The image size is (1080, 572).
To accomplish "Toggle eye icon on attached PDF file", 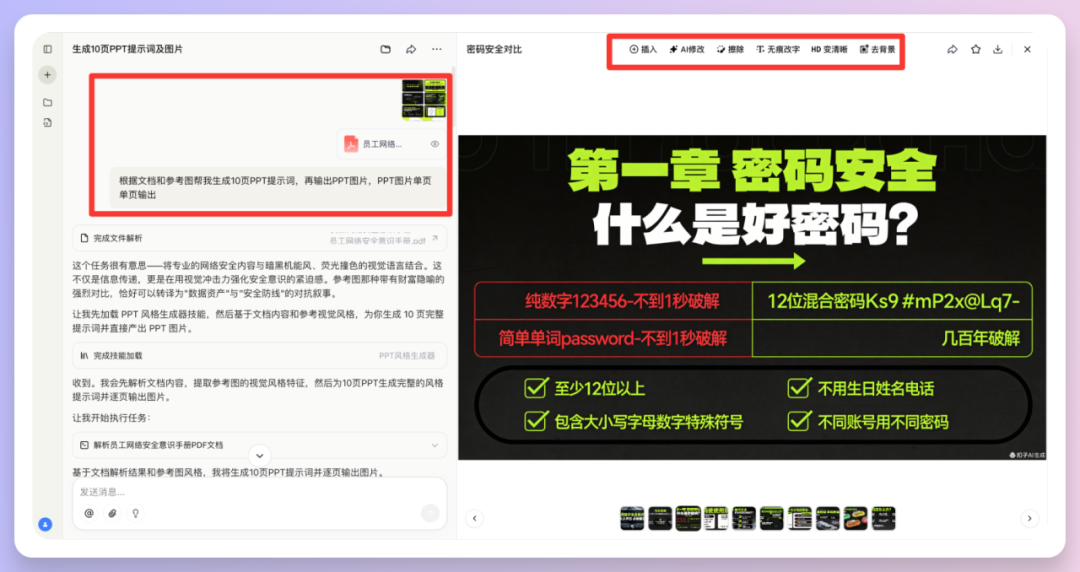I will [435, 144].
